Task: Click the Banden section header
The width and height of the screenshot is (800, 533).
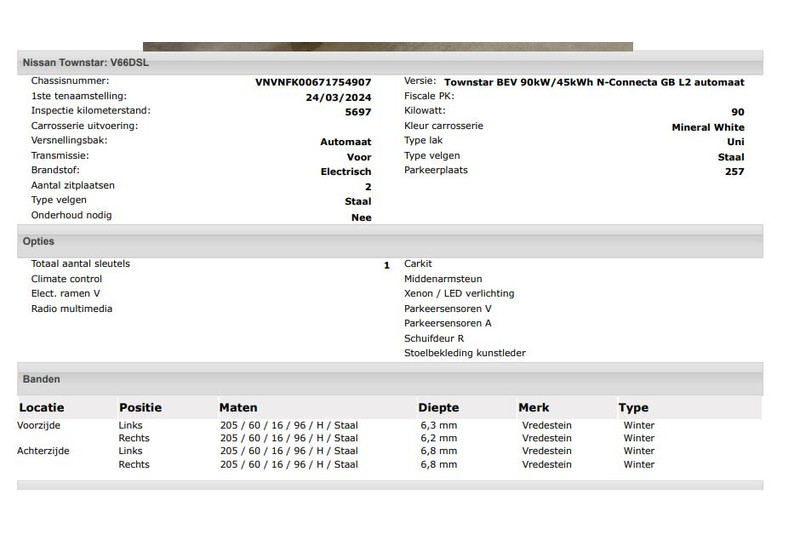Action: click(x=41, y=379)
